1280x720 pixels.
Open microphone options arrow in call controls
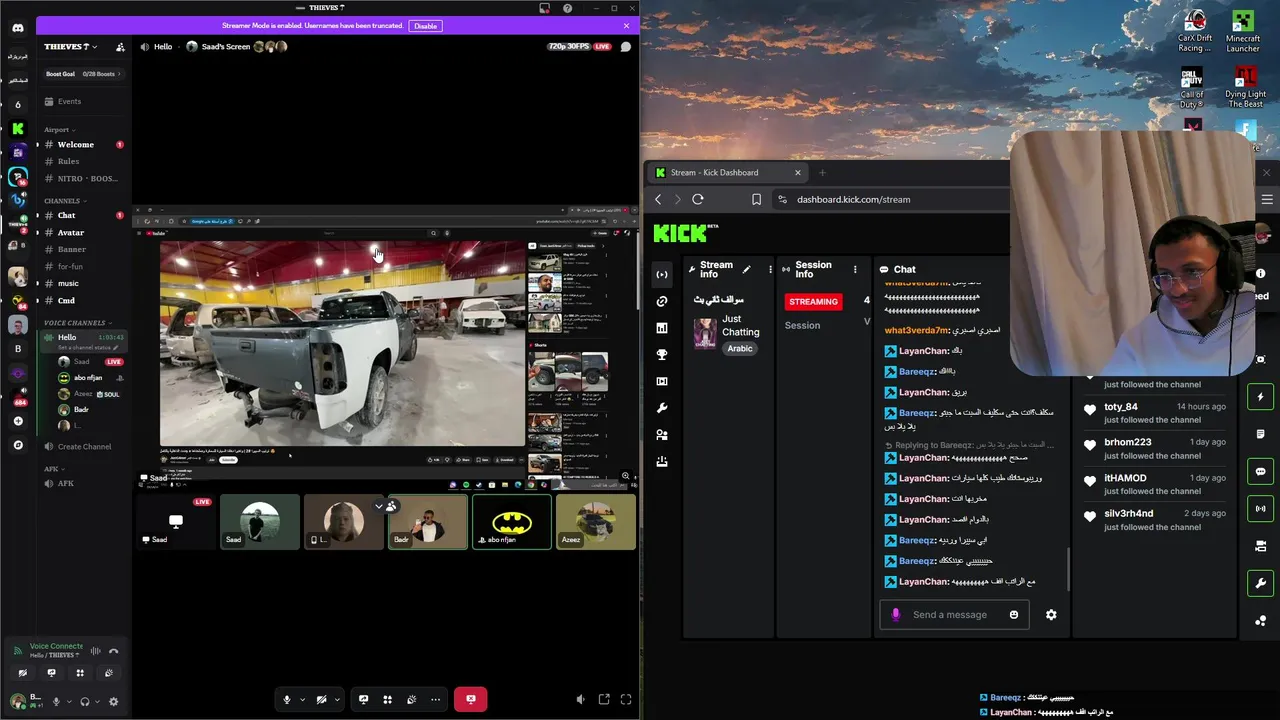[302, 700]
